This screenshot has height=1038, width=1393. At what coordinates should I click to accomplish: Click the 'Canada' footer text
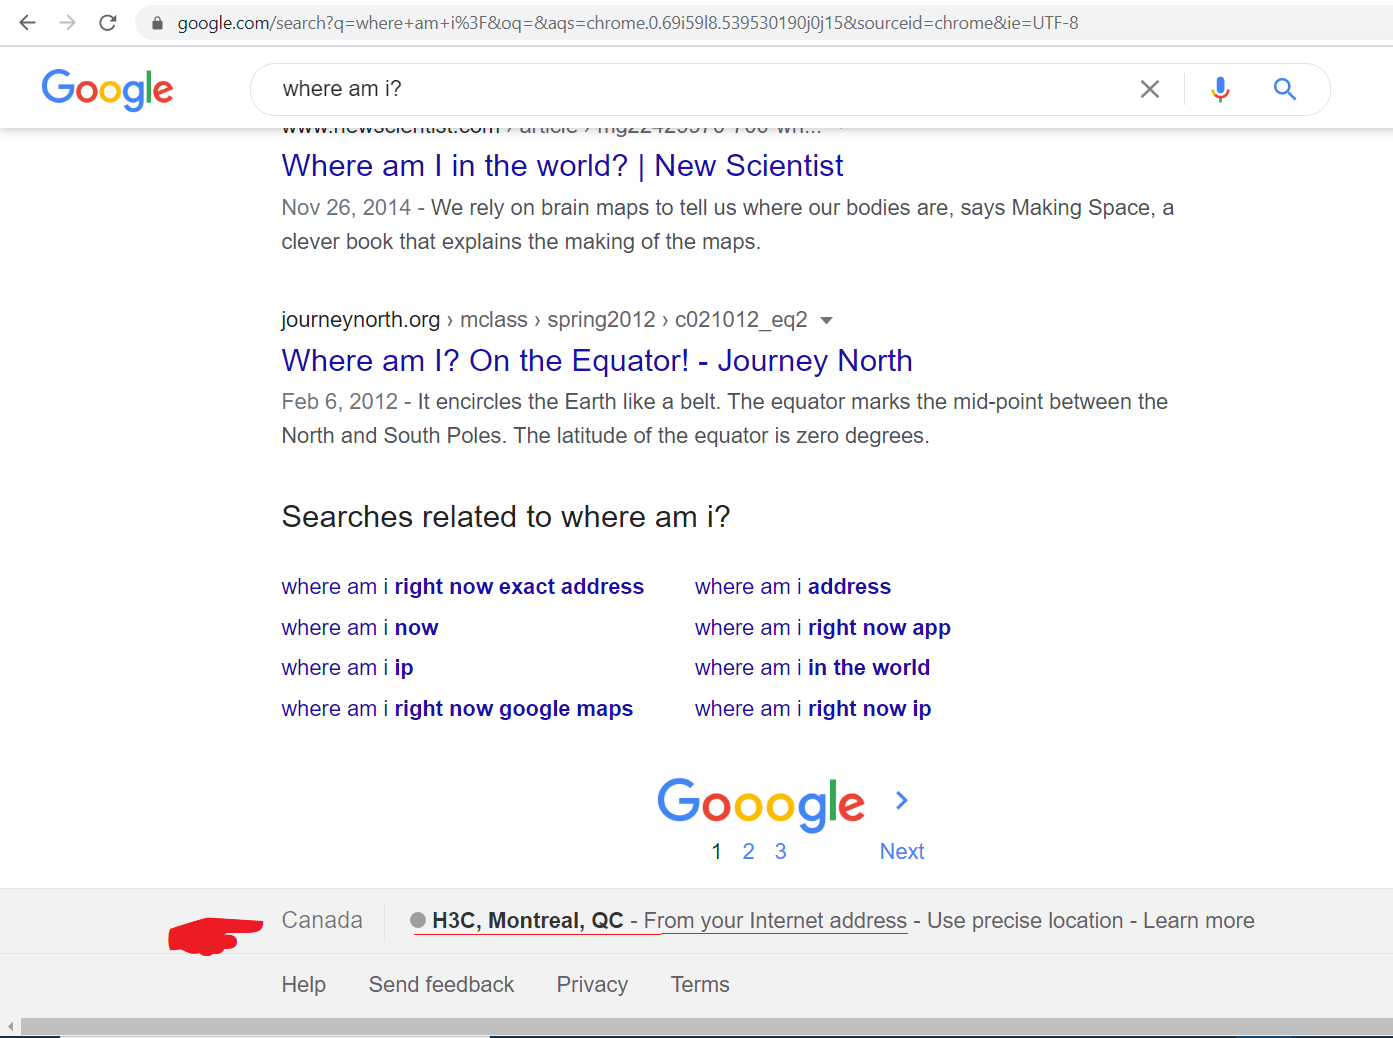click(322, 920)
